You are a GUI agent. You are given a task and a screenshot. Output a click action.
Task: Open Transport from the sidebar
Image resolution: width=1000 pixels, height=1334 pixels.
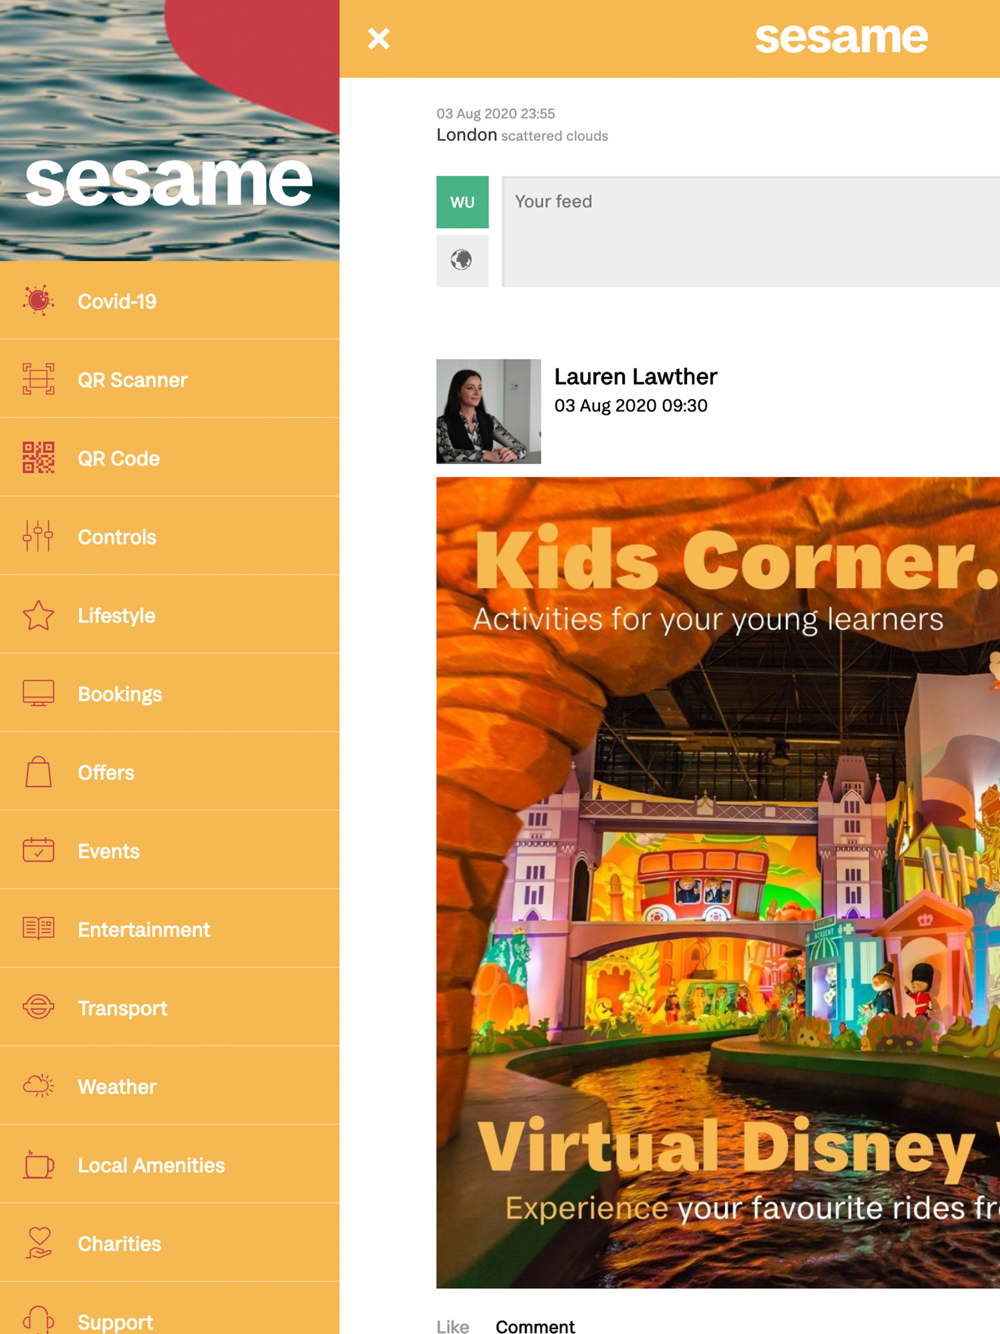click(170, 1007)
